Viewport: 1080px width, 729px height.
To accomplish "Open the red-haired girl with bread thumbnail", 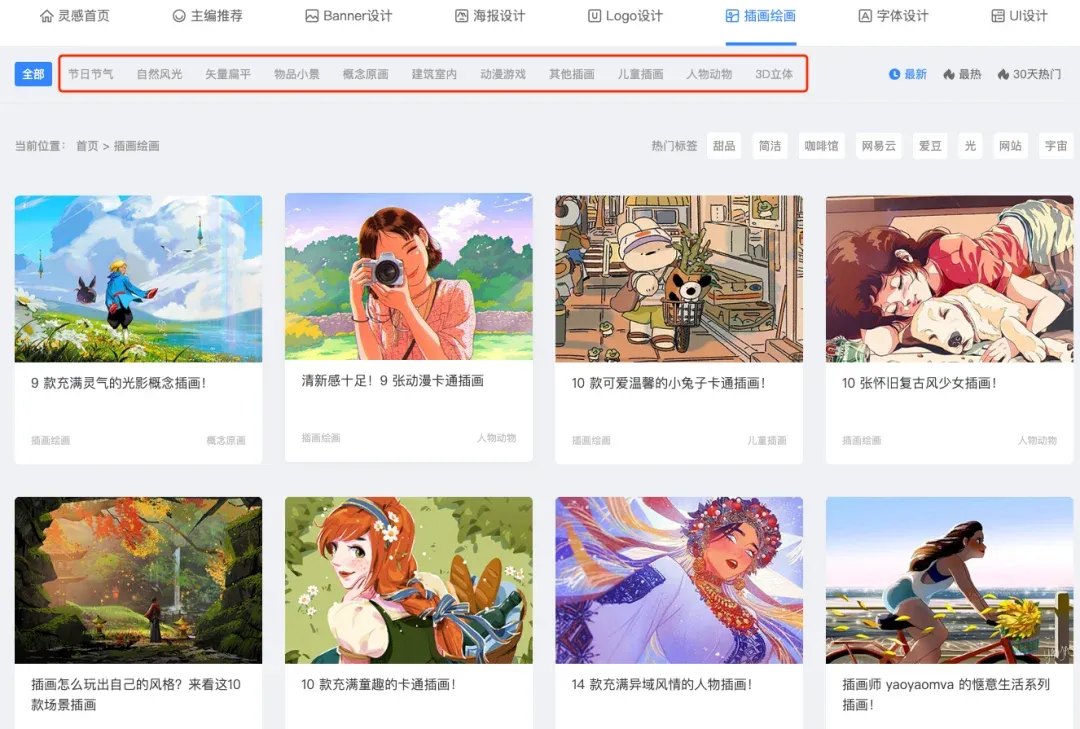I will point(408,580).
